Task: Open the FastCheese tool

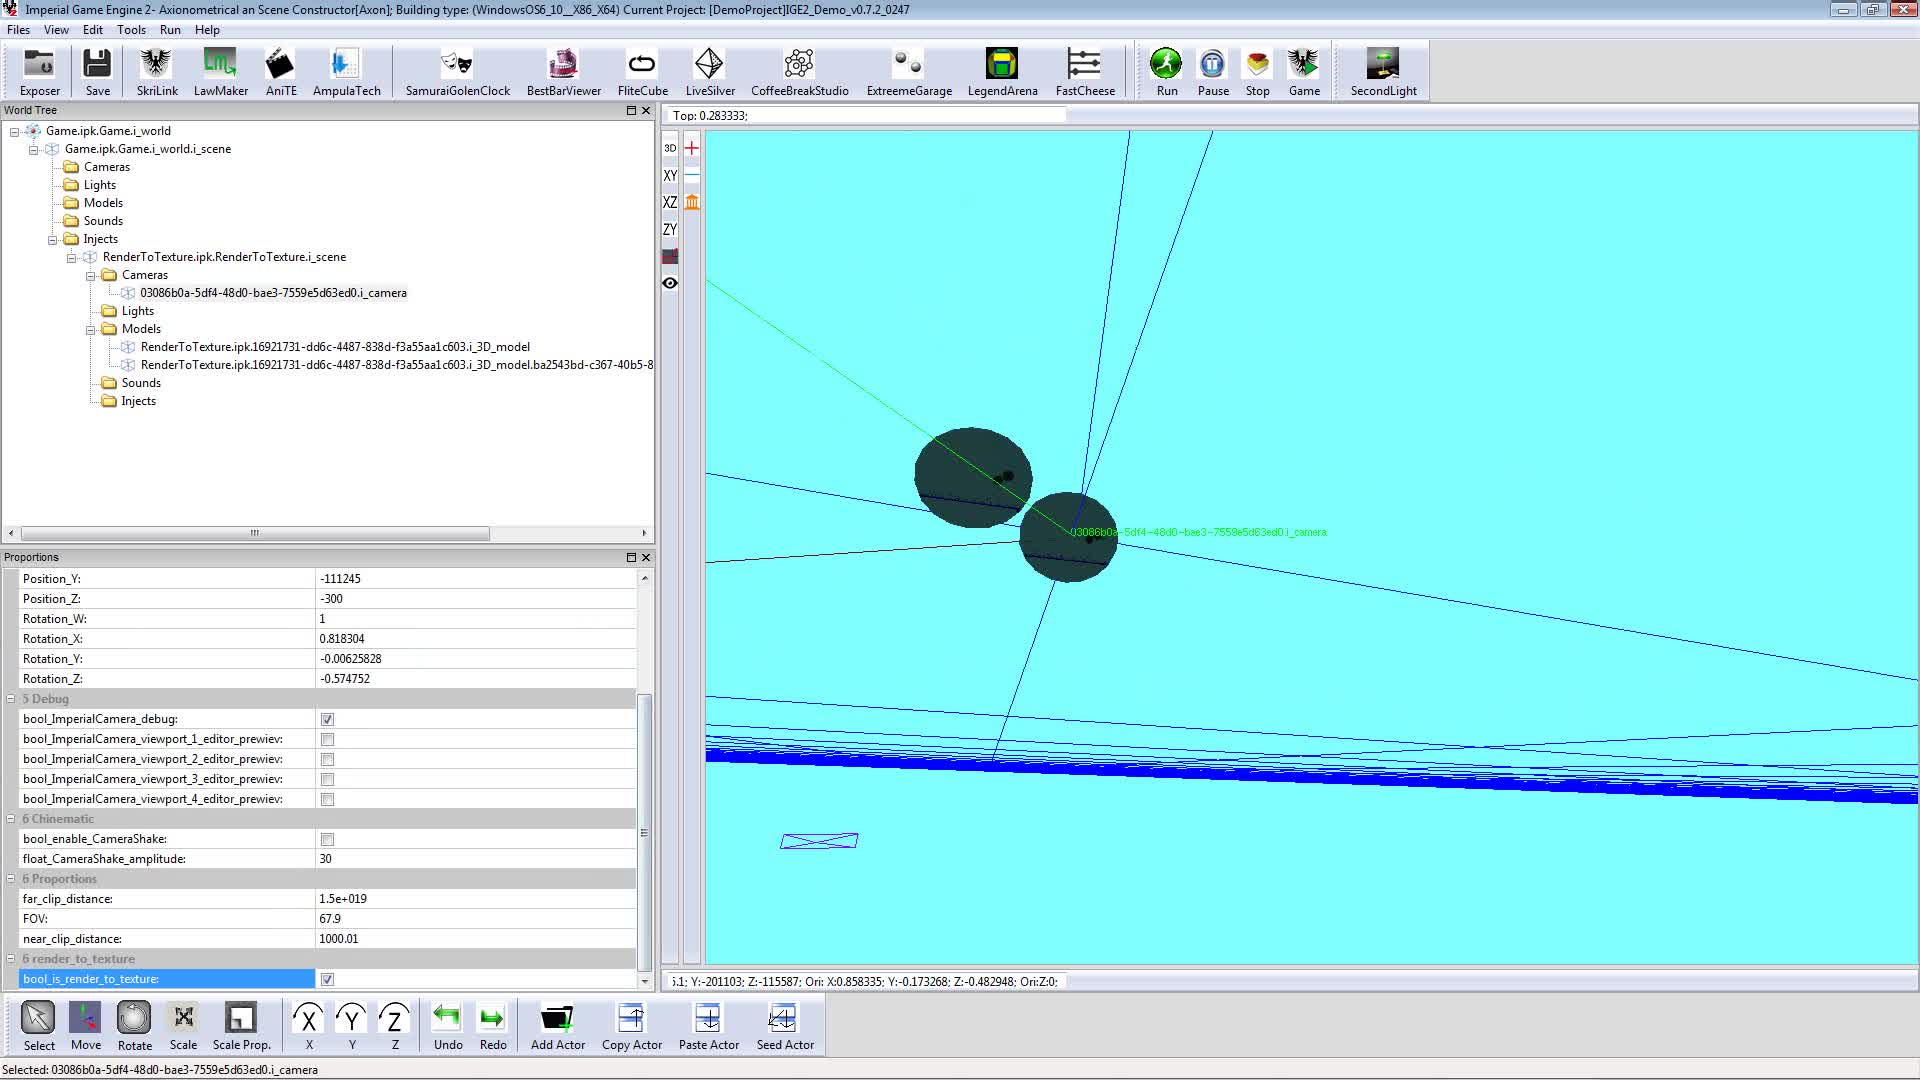Action: tap(1085, 72)
